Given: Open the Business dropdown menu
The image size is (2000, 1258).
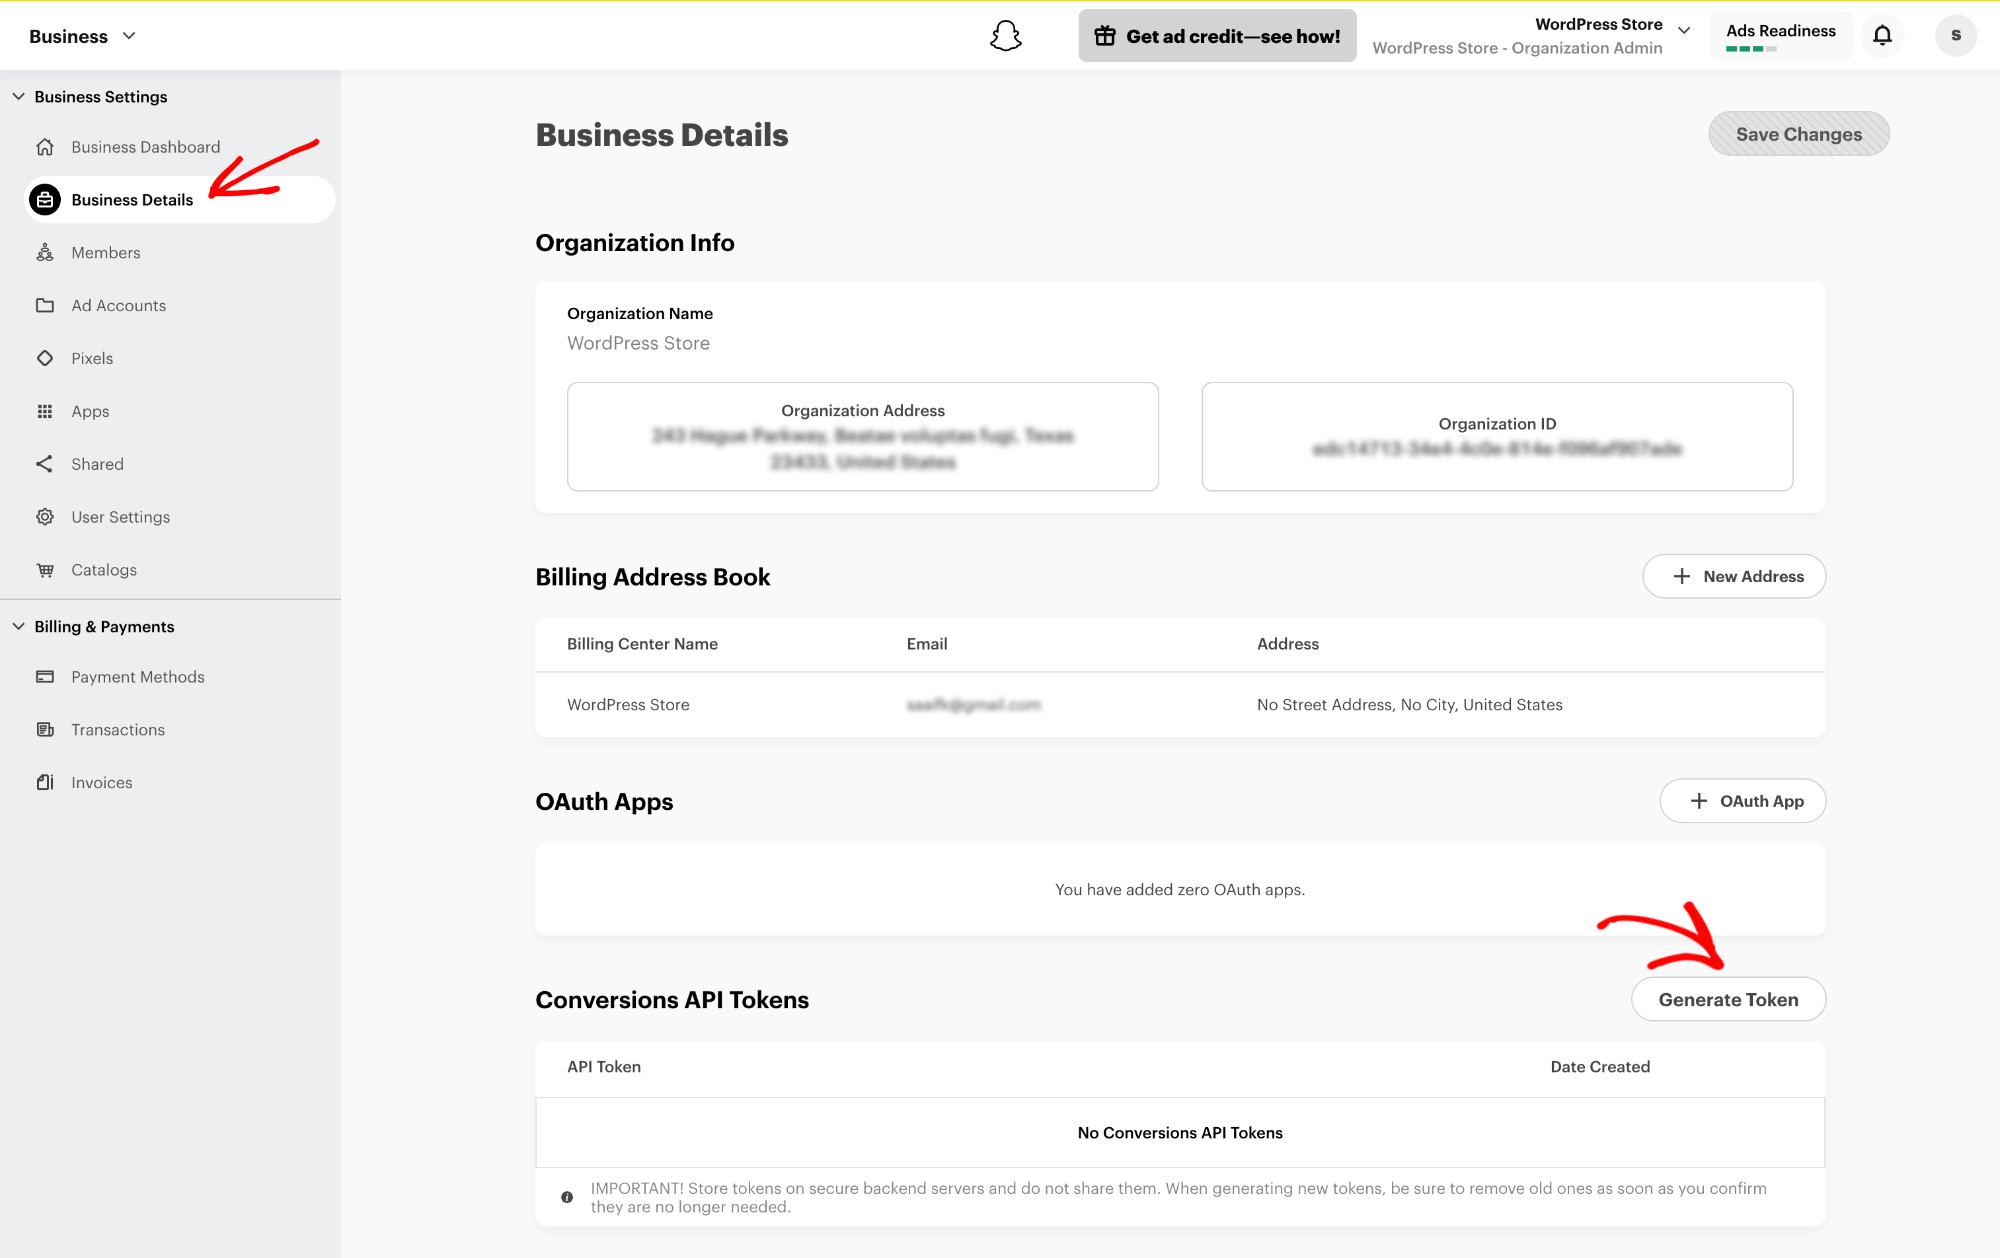Looking at the screenshot, I should [x=82, y=36].
